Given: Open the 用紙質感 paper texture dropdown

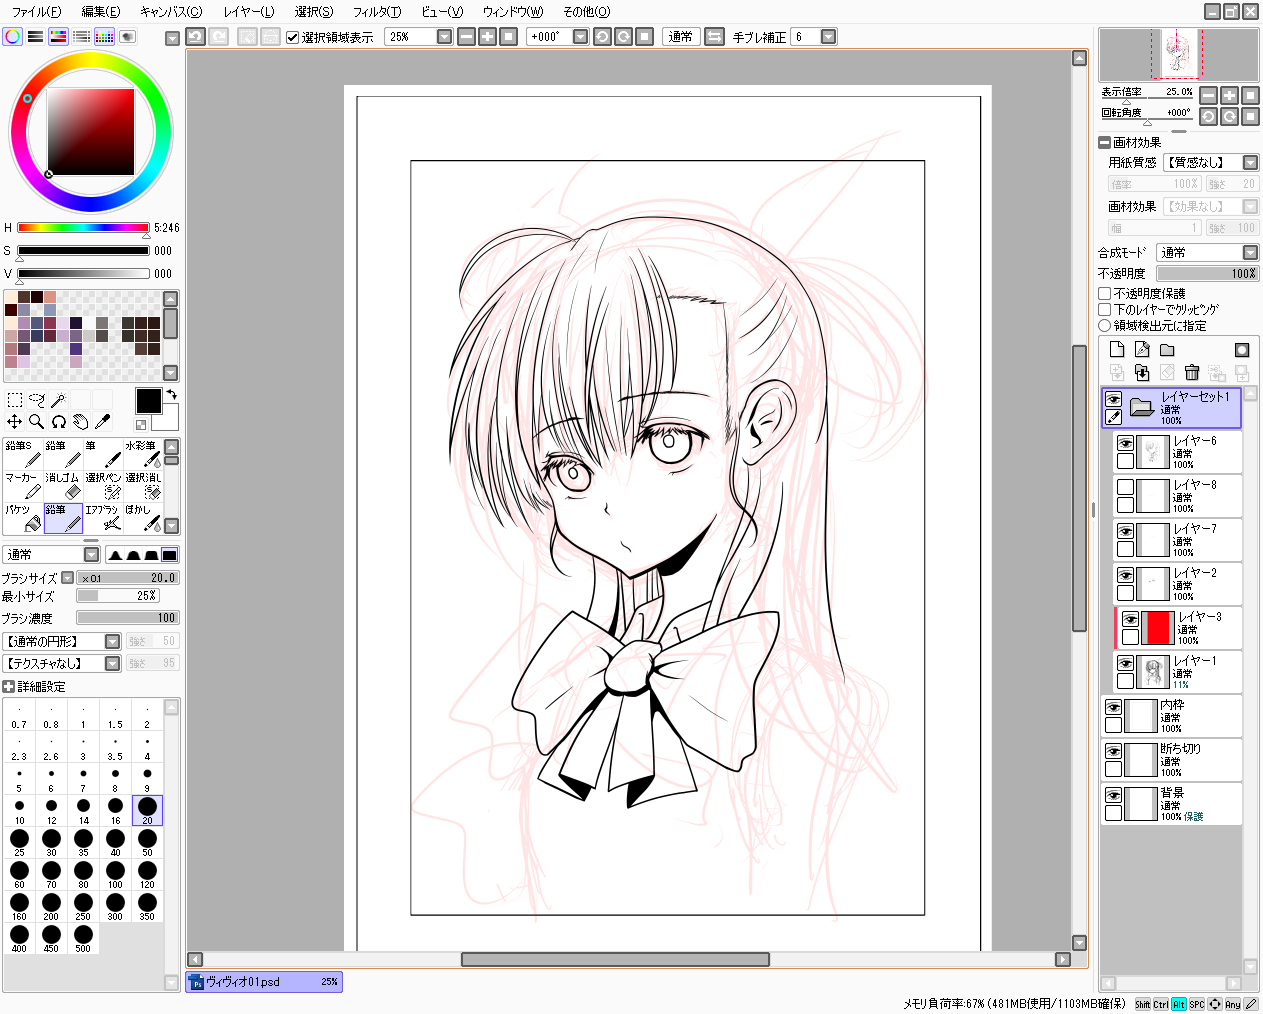Looking at the screenshot, I should pos(1250,162).
